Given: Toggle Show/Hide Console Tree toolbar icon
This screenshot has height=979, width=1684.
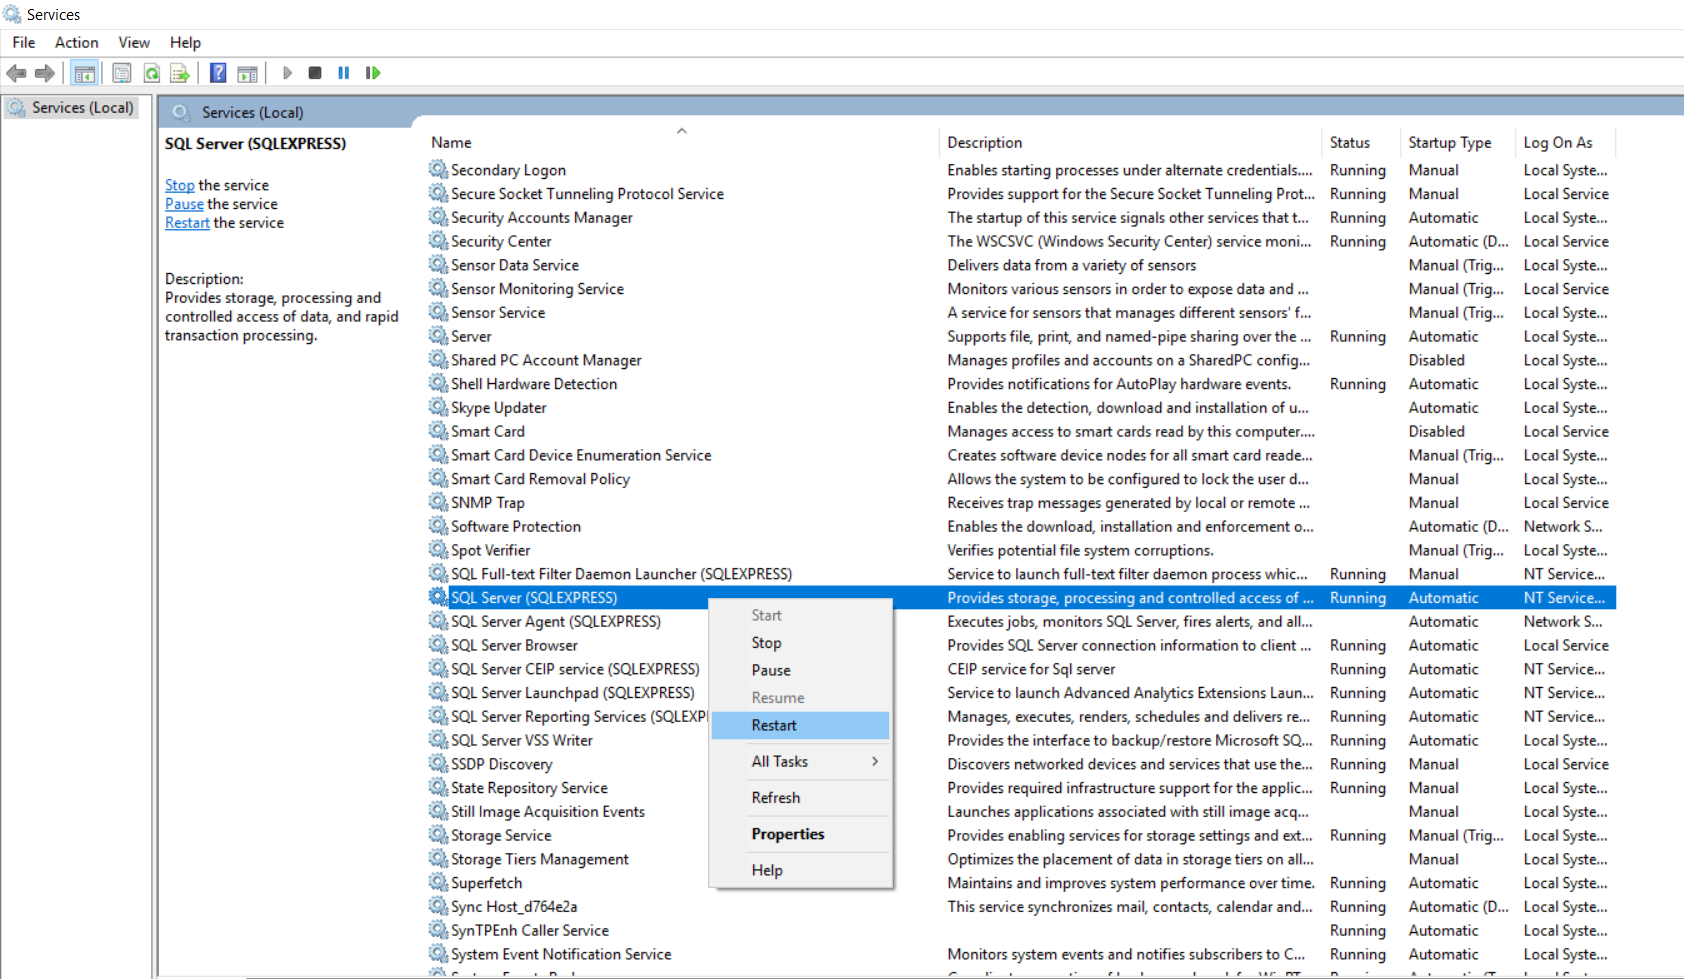Looking at the screenshot, I should [85, 73].
